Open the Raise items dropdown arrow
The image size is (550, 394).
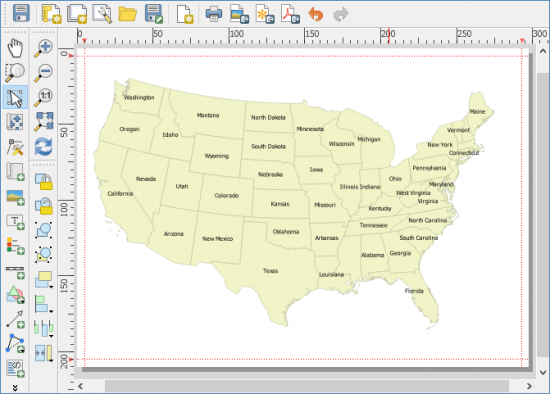(x=51, y=287)
